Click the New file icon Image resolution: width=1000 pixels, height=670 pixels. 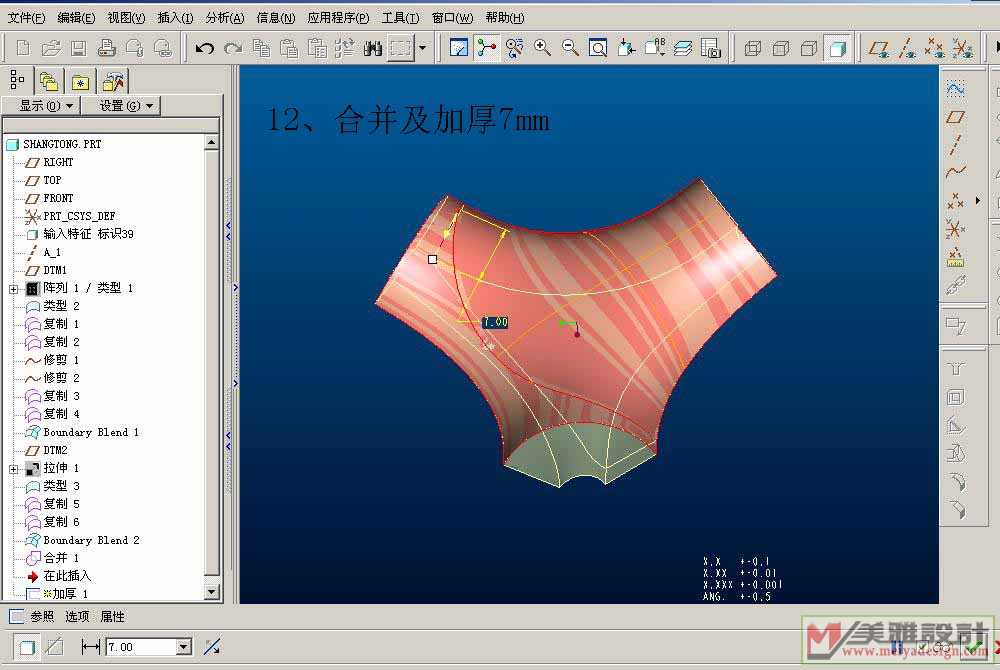tap(23, 48)
